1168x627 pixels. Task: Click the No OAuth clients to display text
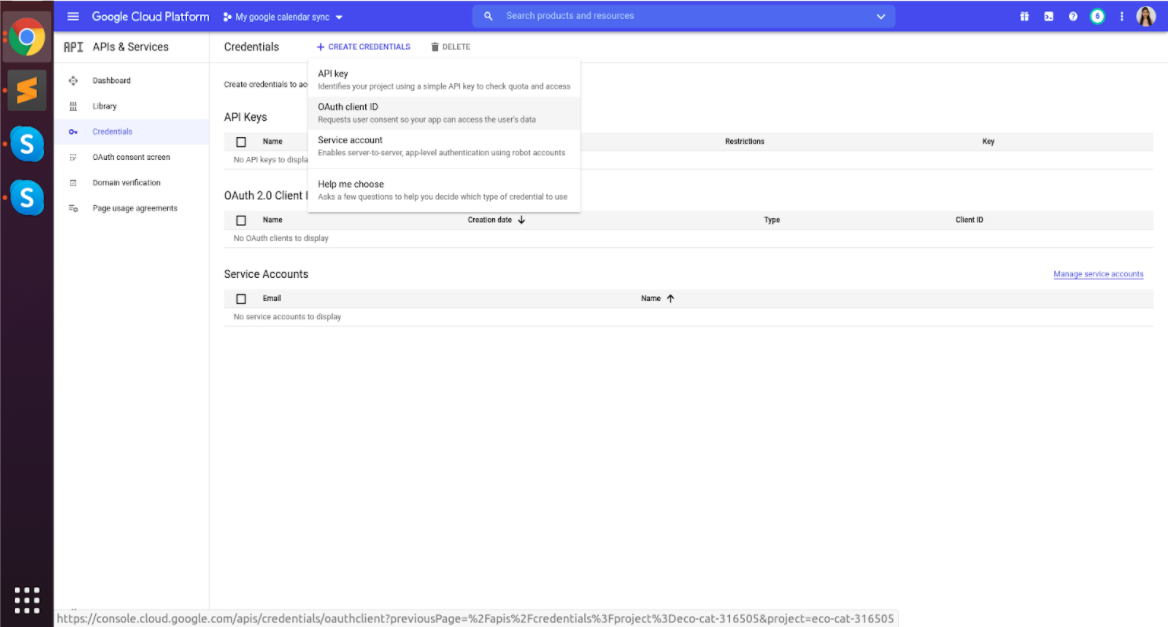(x=281, y=238)
